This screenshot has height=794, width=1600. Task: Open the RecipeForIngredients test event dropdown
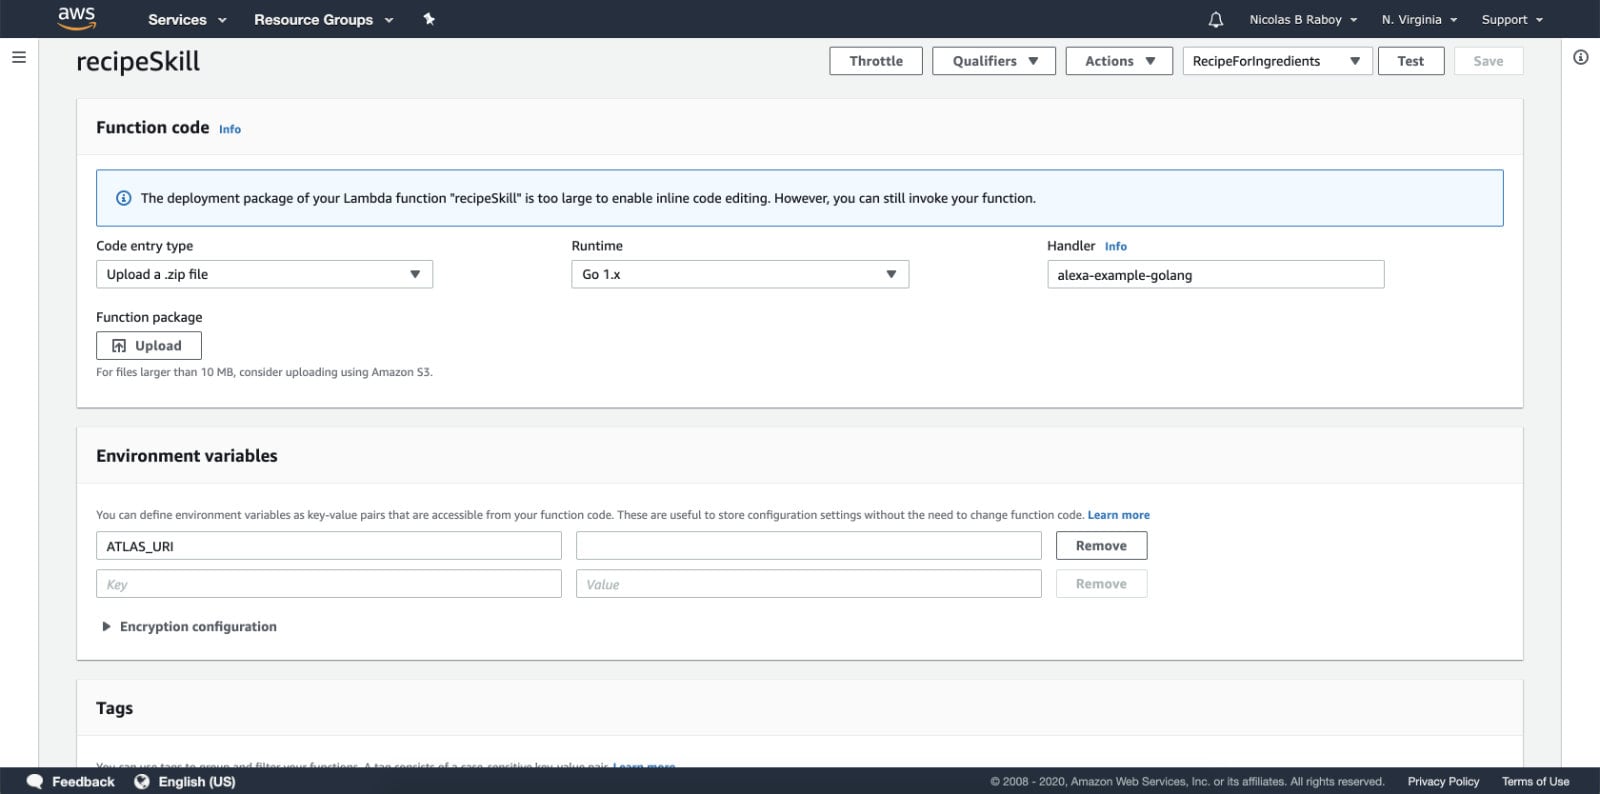coord(1277,61)
